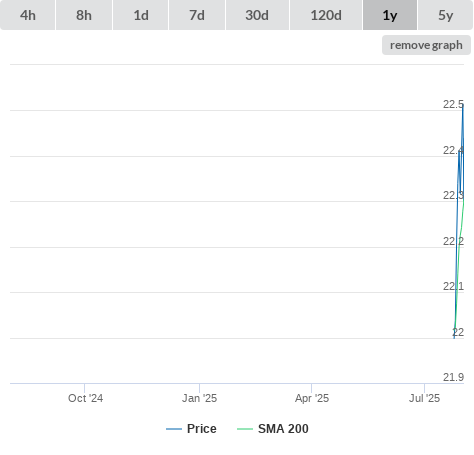Click the green SMA 200 line marker

245,429
